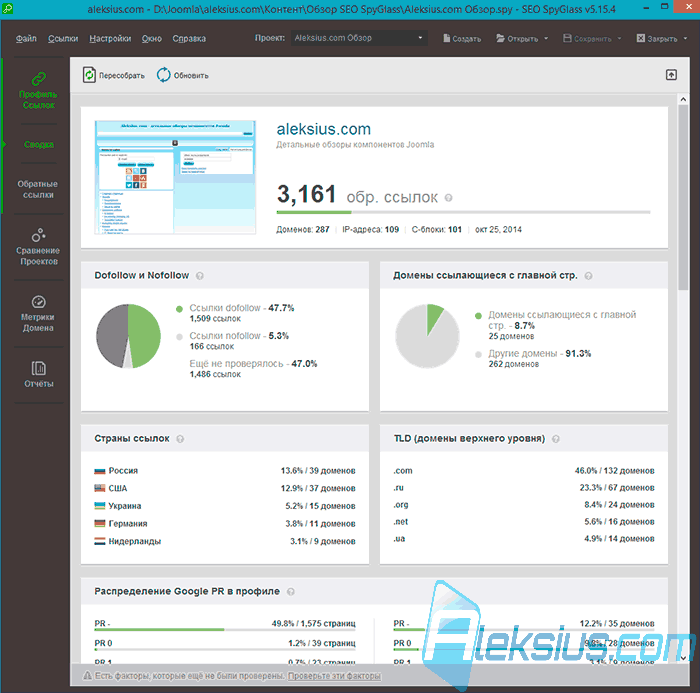Click the '5.6% / 16 доменов' .net value
The width and height of the screenshot is (700, 693).
pos(619,522)
